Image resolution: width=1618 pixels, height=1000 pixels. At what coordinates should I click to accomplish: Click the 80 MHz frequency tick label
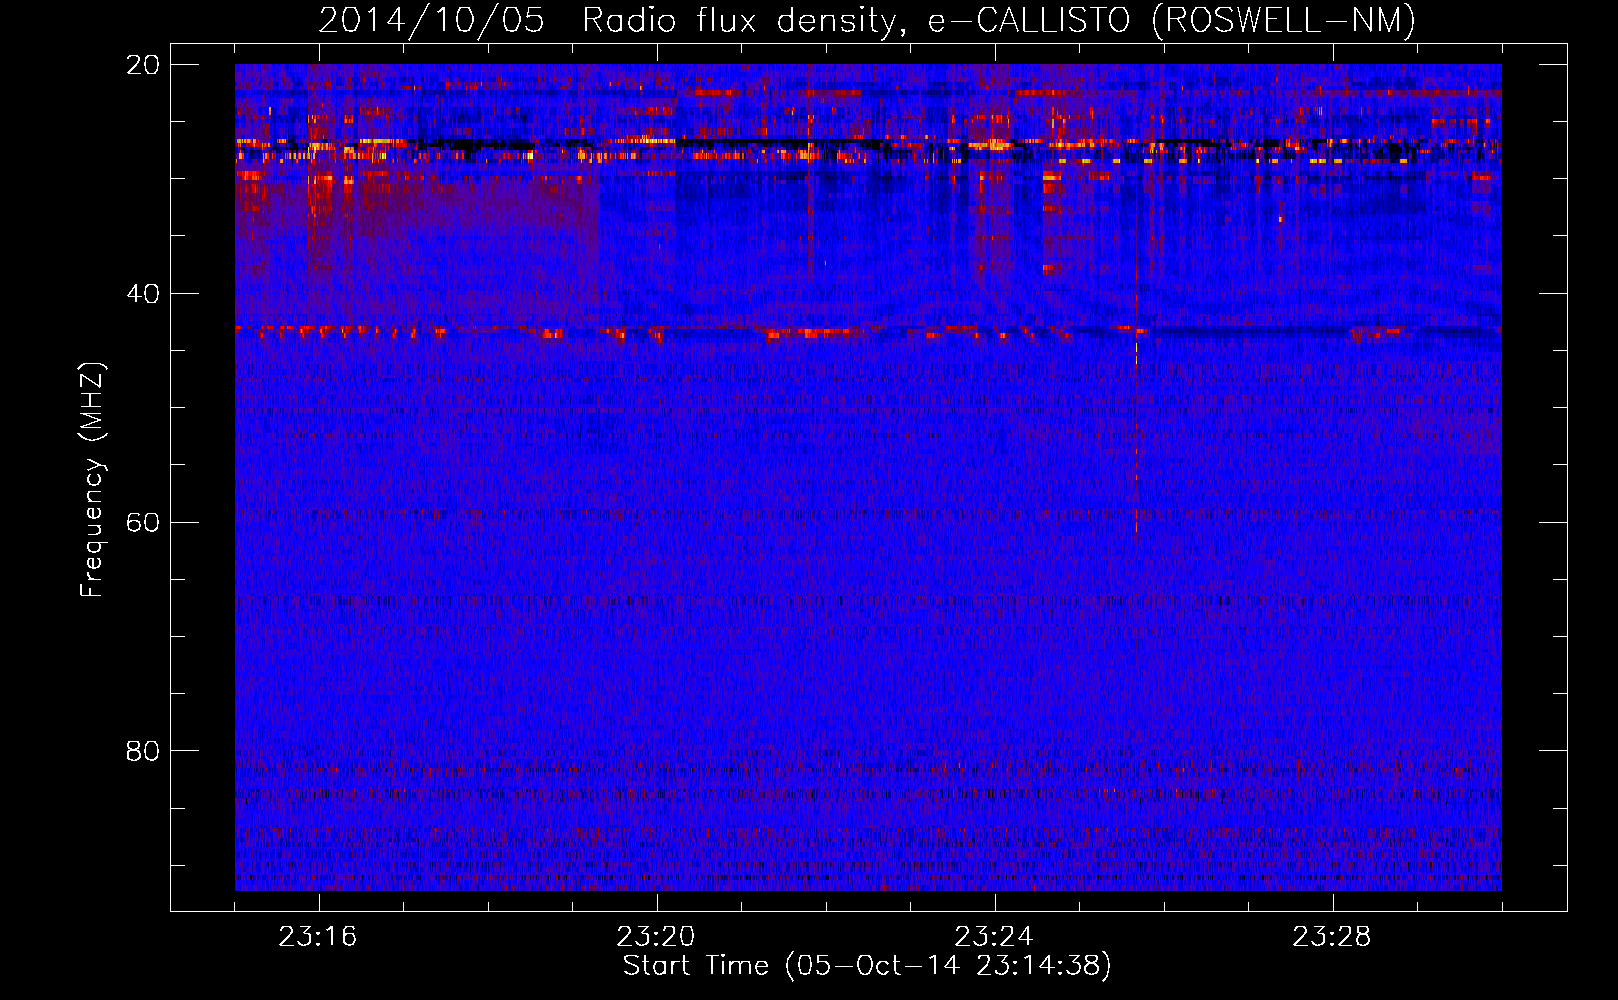click(x=143, y=751)
